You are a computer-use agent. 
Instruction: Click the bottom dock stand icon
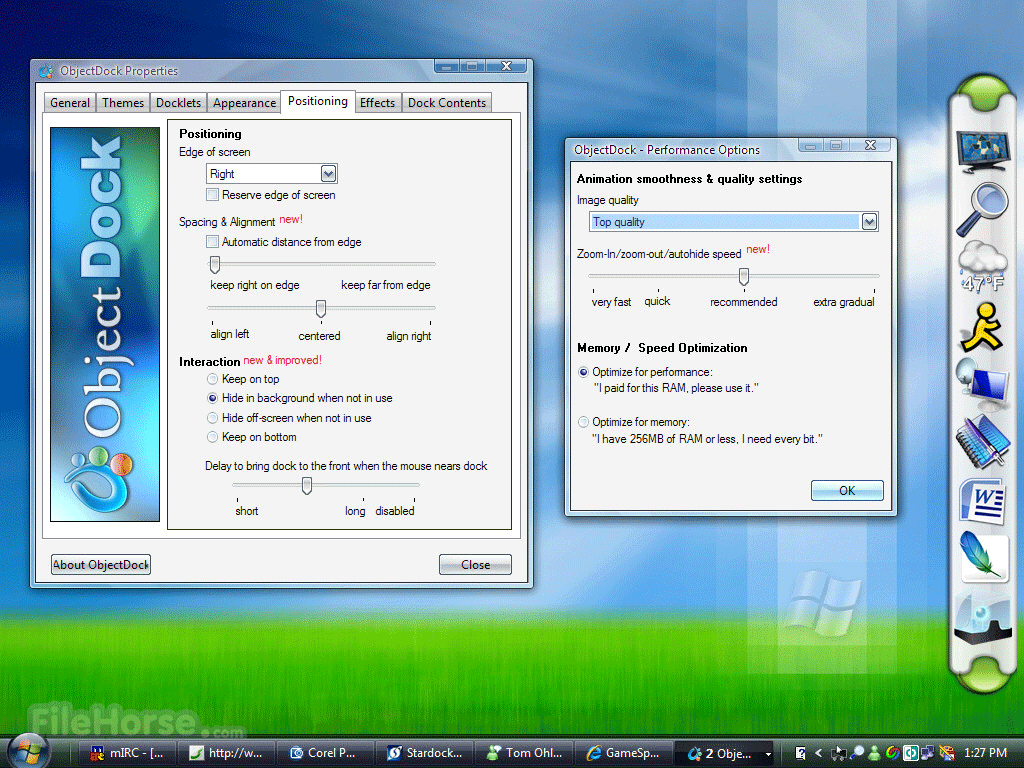[982, 618]
